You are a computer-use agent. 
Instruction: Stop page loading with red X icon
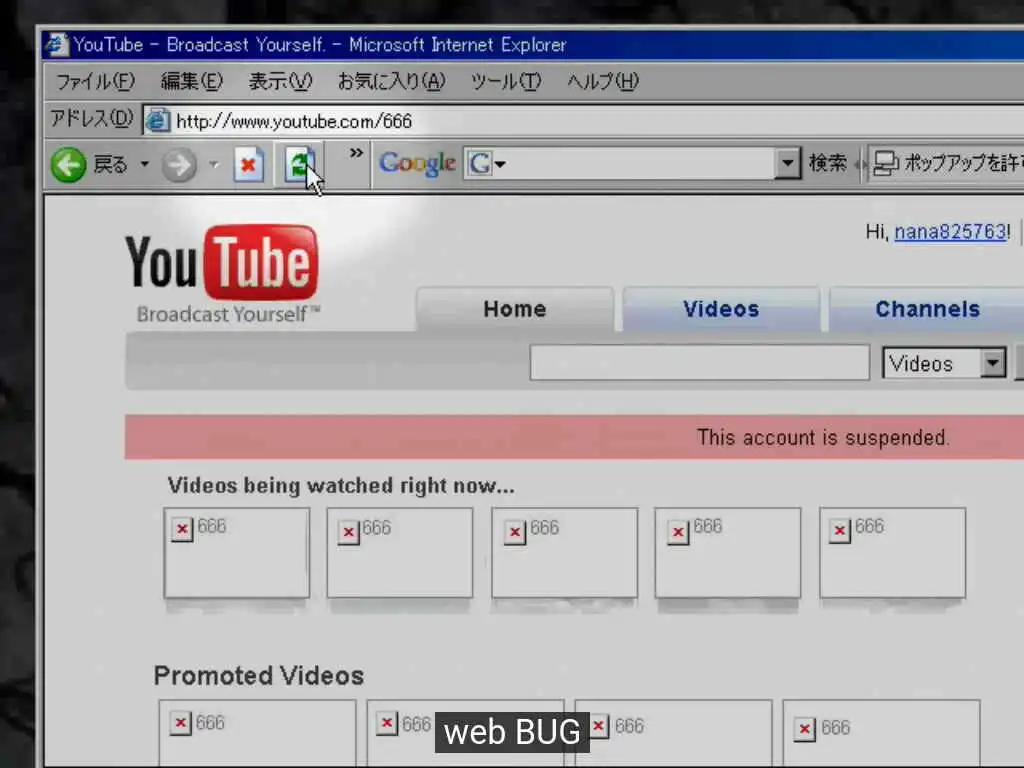[249, 165]
